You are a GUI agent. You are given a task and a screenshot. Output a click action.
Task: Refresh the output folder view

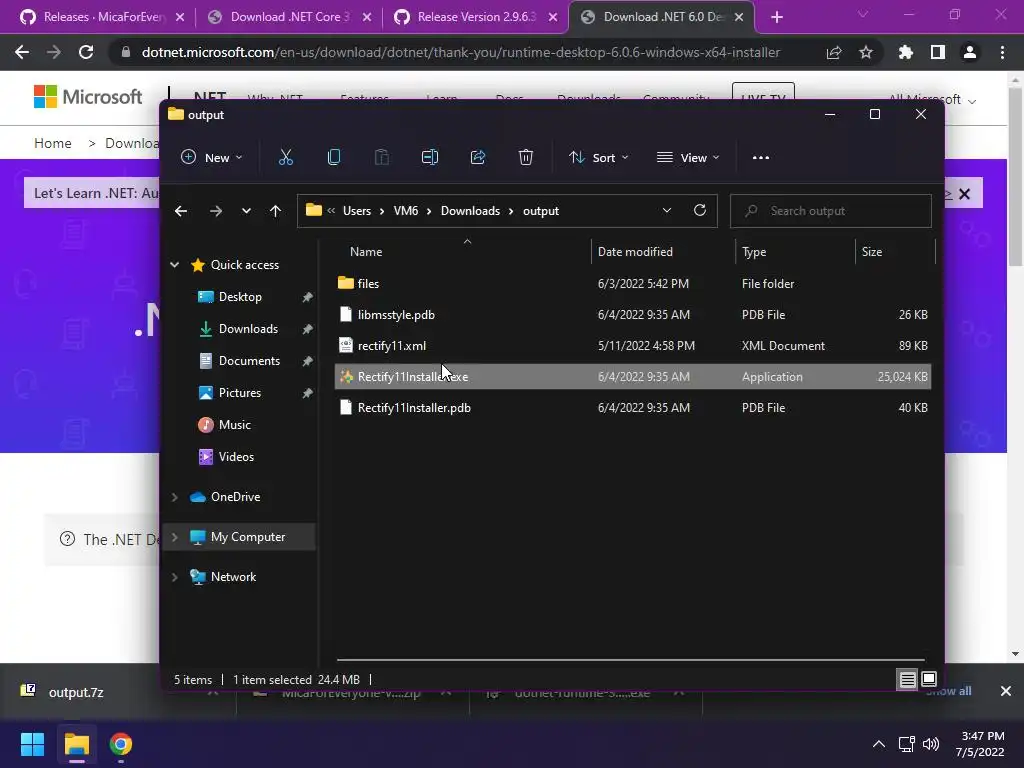tap(699, 210)
